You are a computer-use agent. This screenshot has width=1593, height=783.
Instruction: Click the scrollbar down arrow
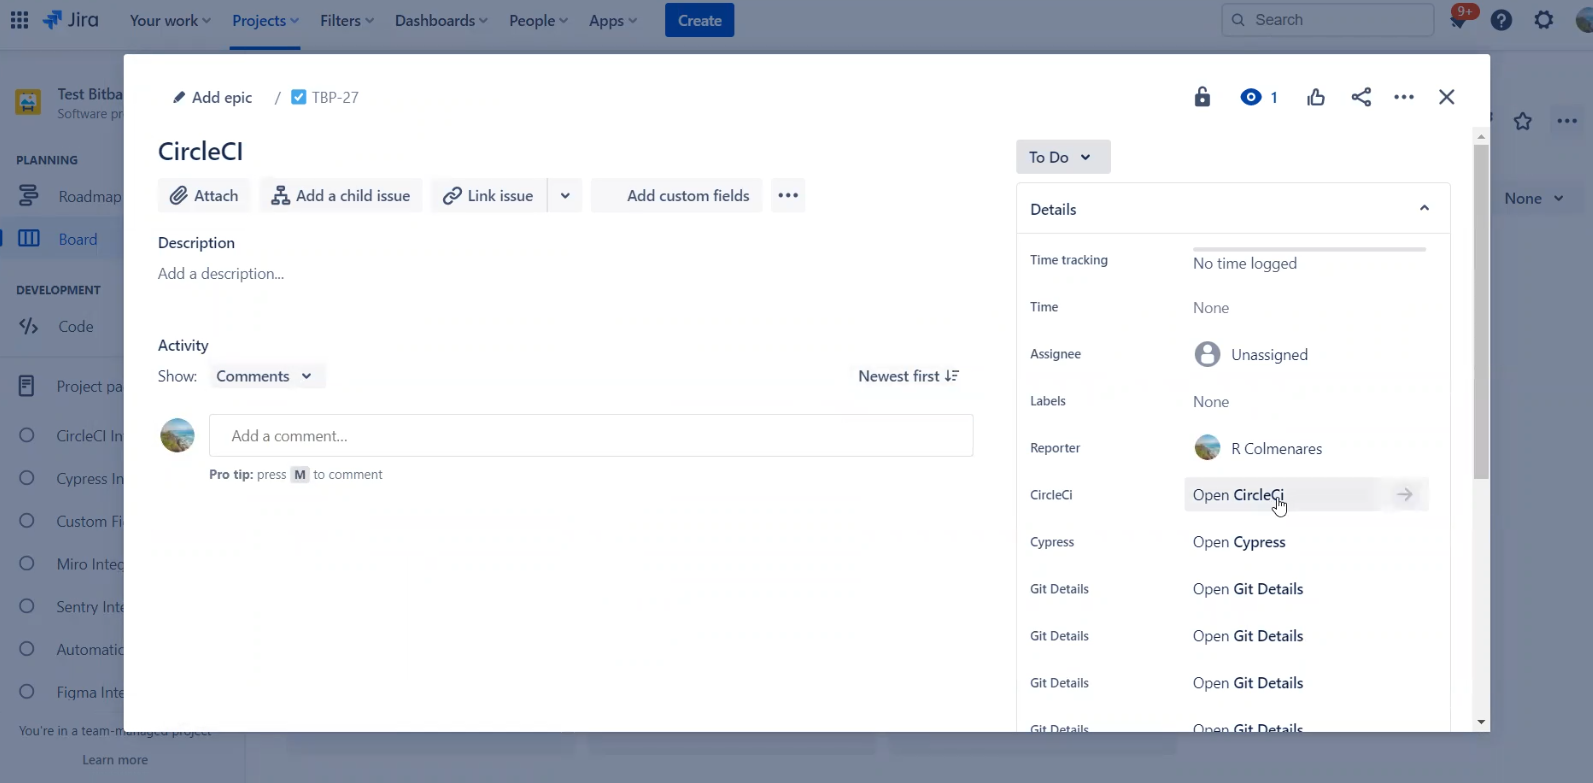click(1481, 722)
